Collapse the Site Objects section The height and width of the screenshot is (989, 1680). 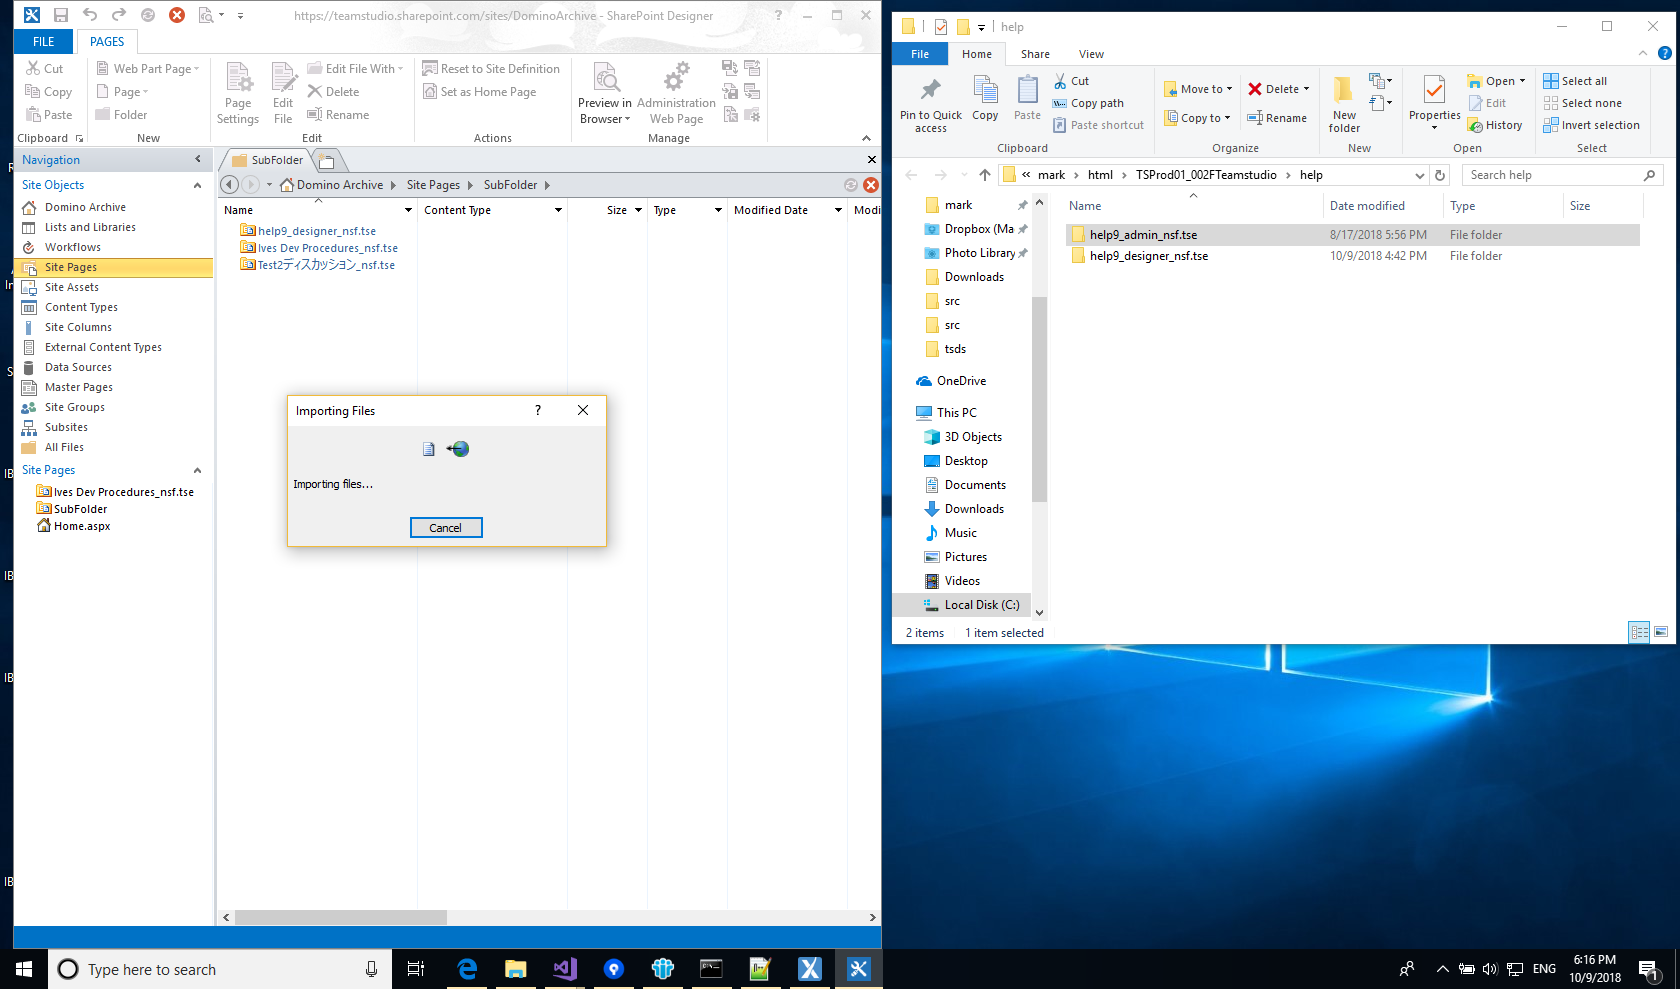pyautogui.click(x=197, y=185)
